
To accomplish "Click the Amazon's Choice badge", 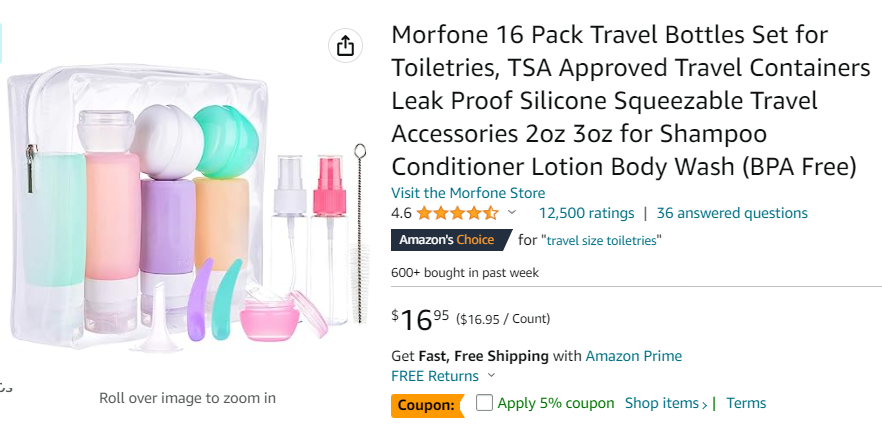I will 446,240.
